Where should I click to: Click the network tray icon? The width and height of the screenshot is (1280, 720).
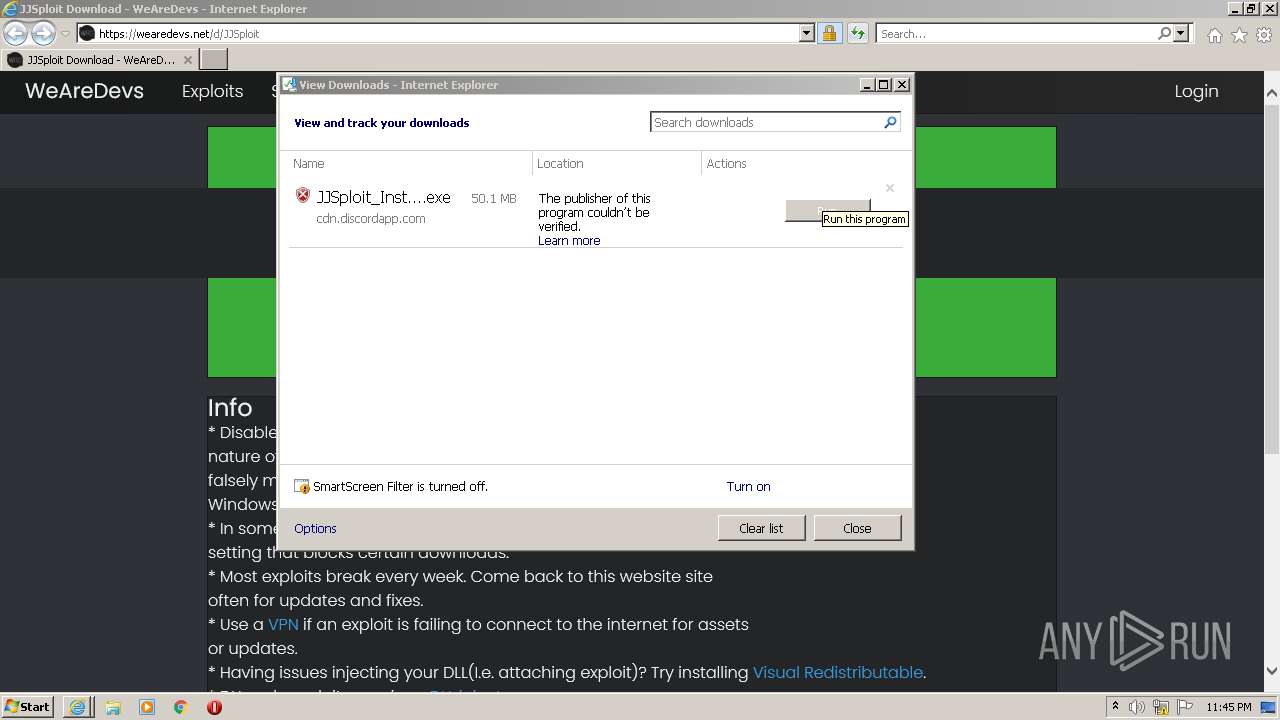(1161, 707)
